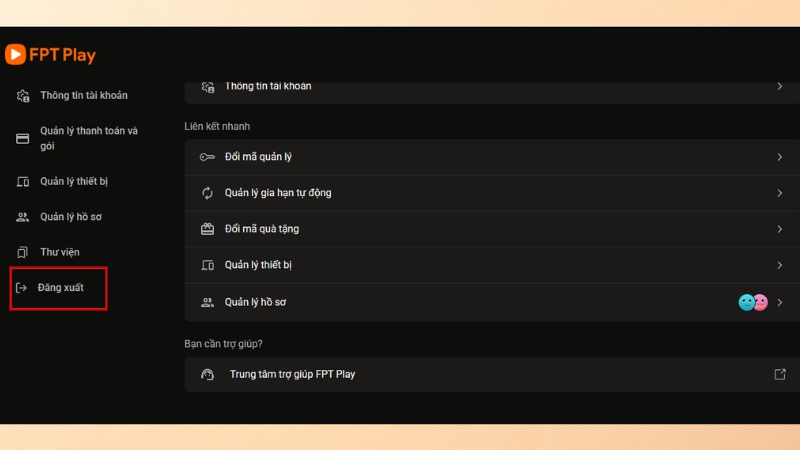Expand the Quản lý gia hạn tự động chevron
800x450 pixels.
click(780, 193)
